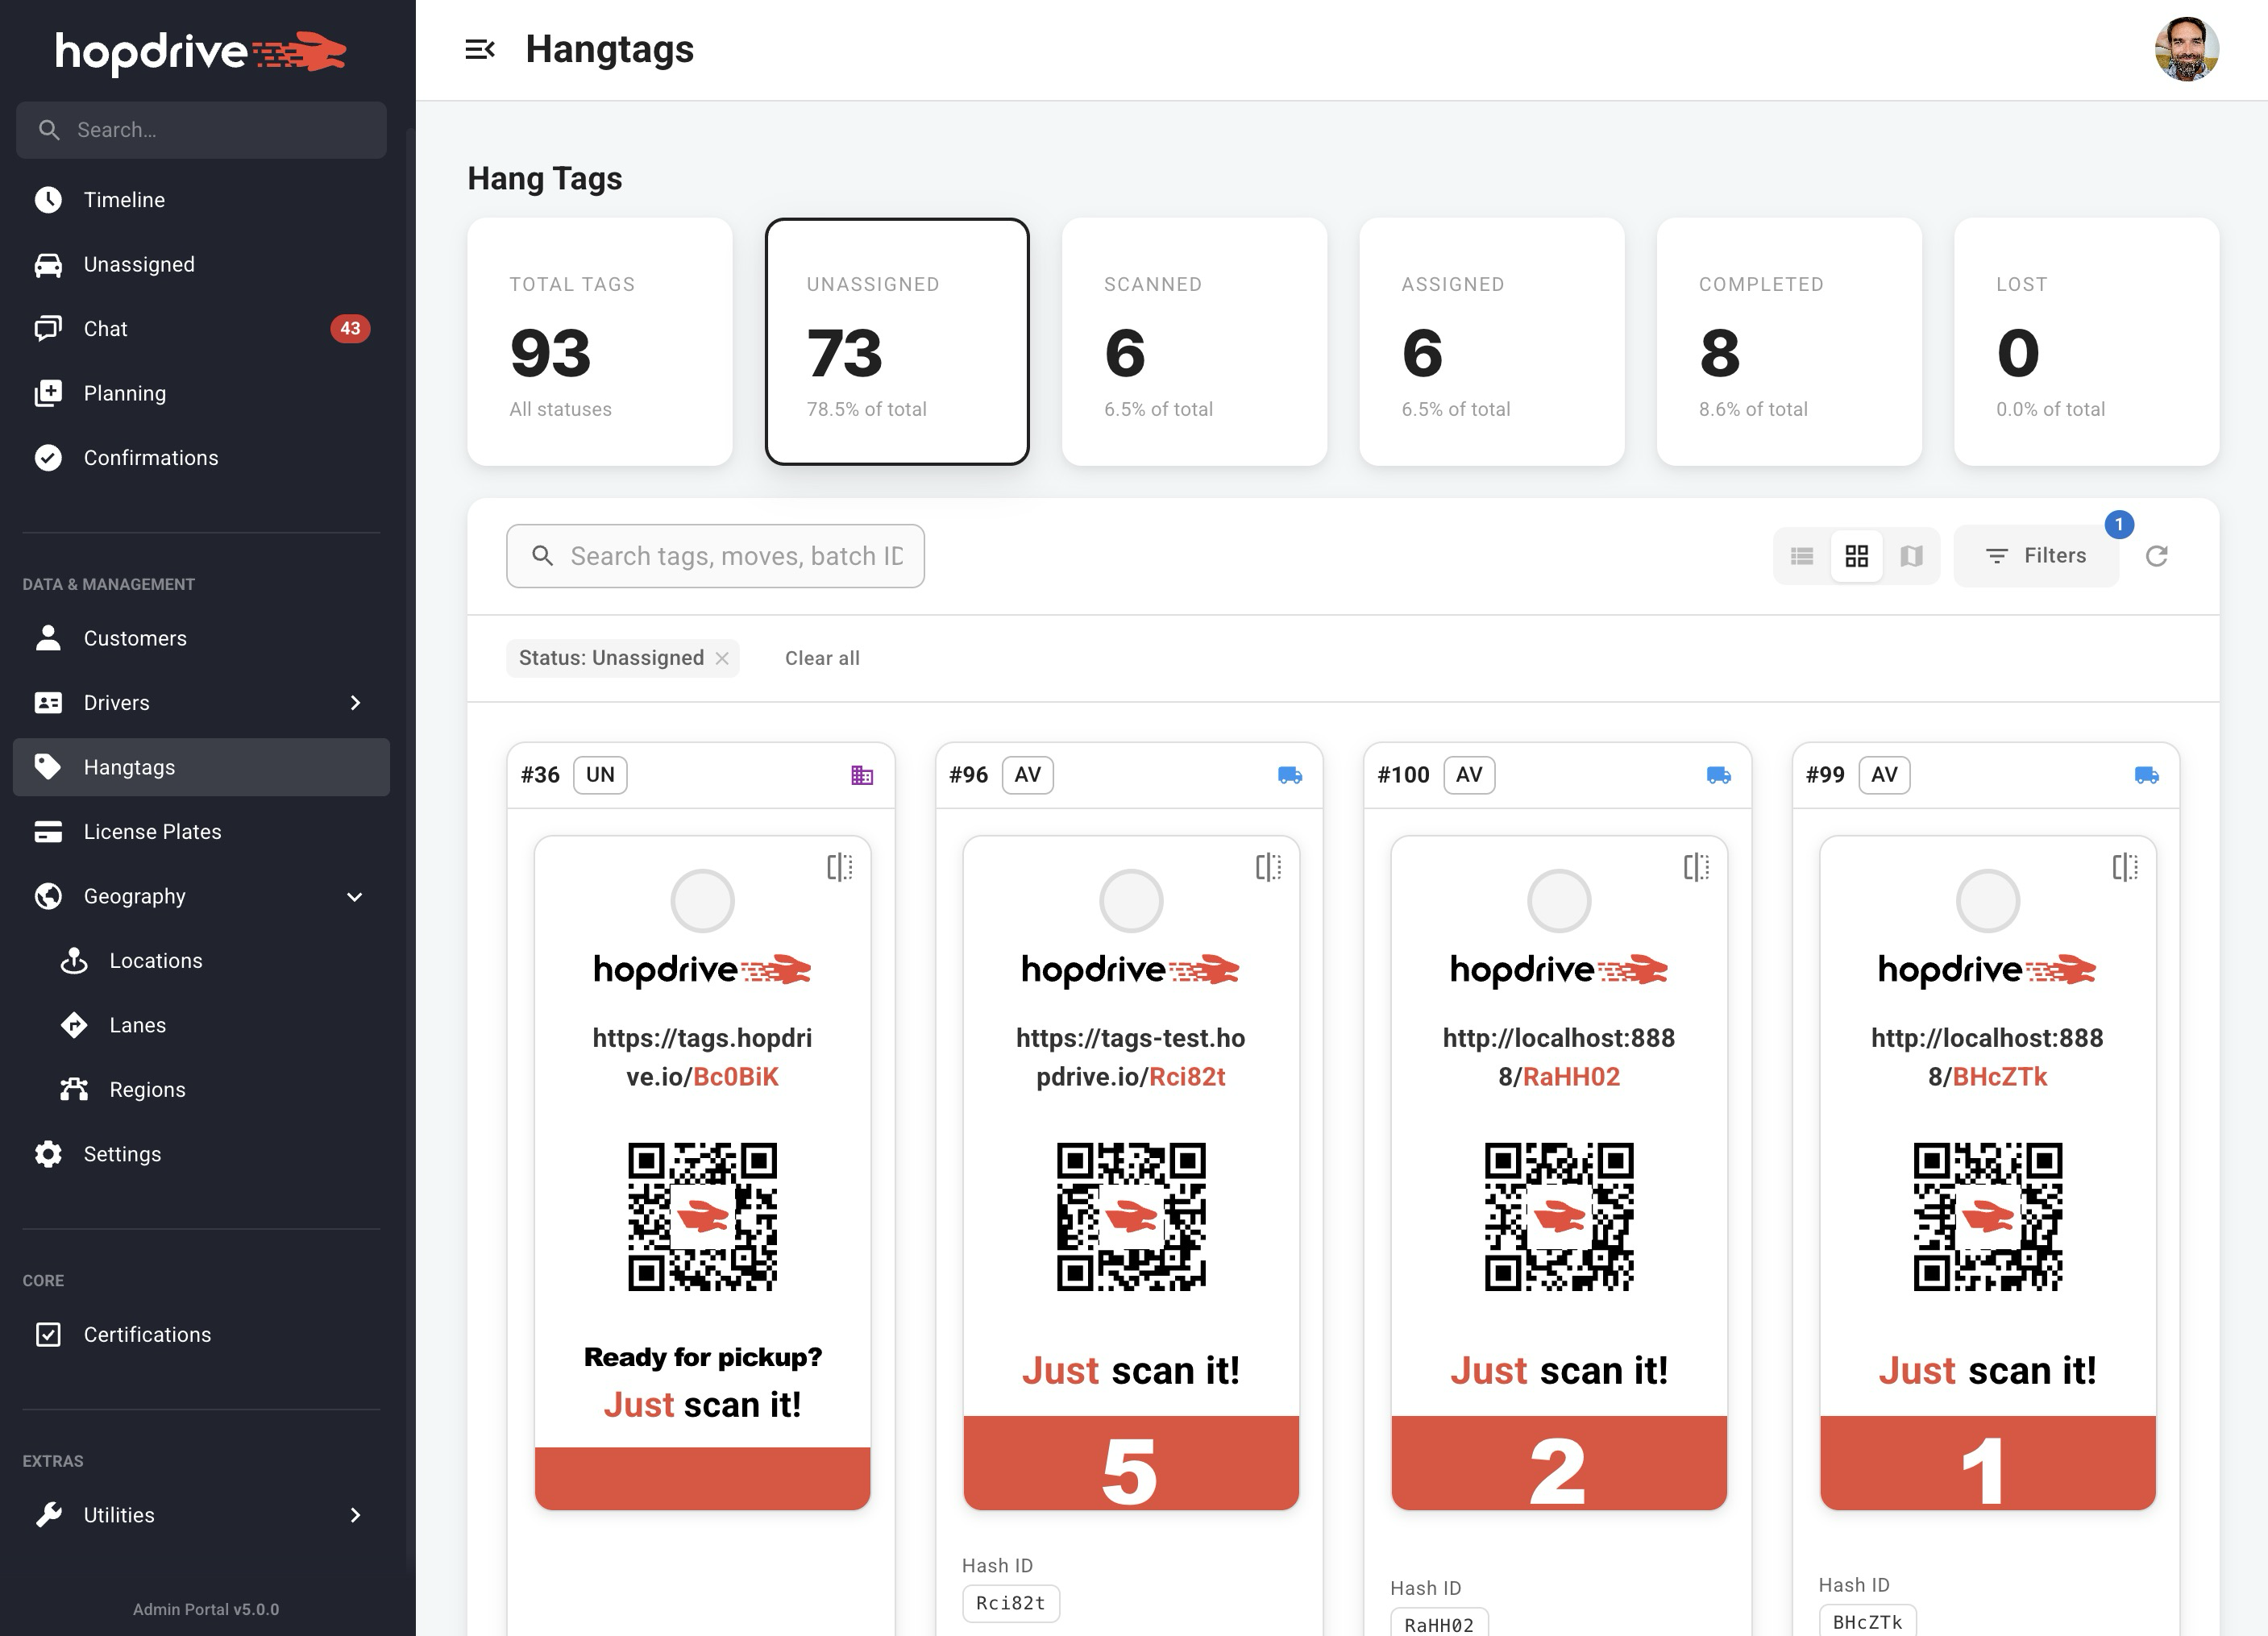The image size is (2268, 1636).
Task: Remove the Status: Unassigned filter chip
Action: (x=723, y=658)
